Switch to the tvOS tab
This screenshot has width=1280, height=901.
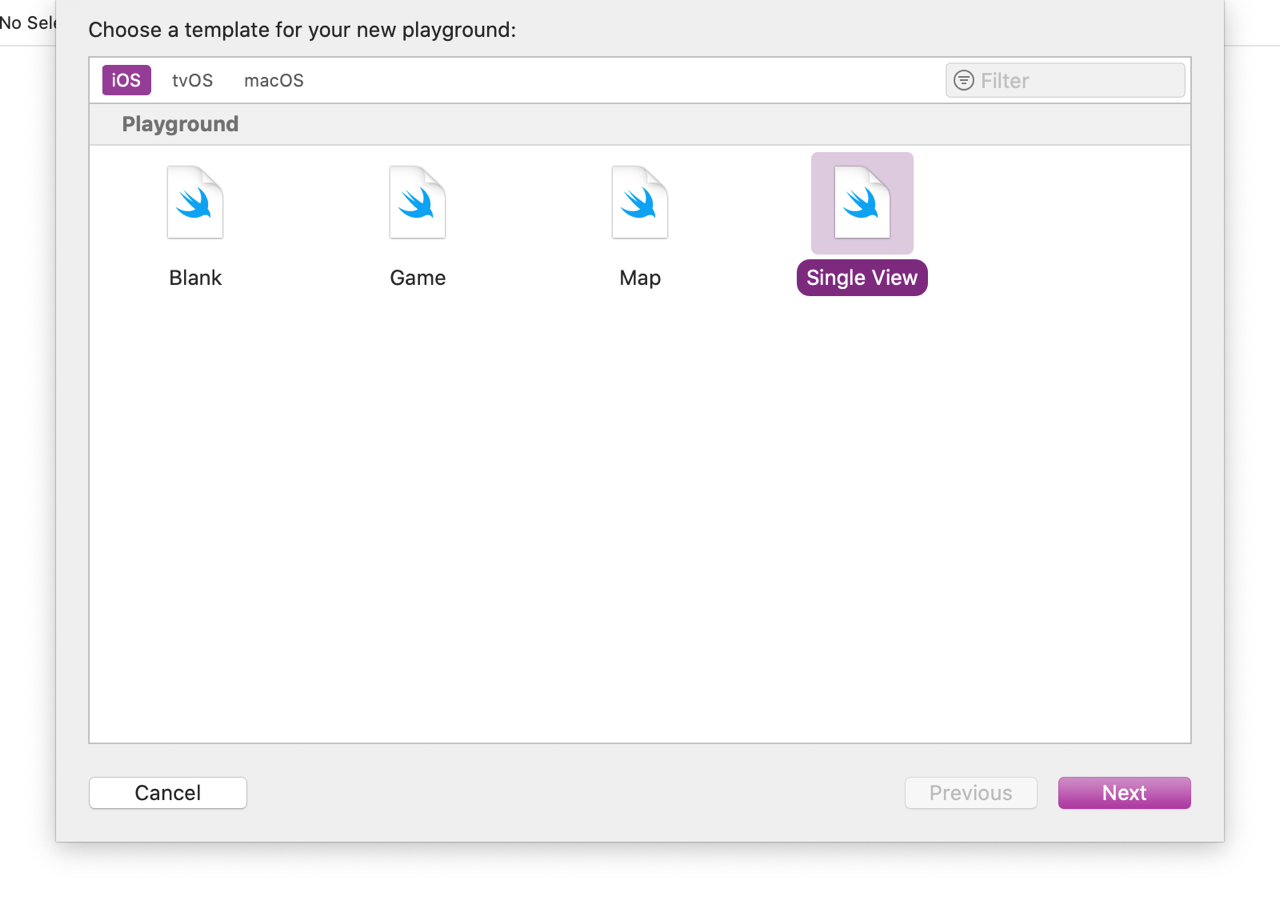pos(192,80)
